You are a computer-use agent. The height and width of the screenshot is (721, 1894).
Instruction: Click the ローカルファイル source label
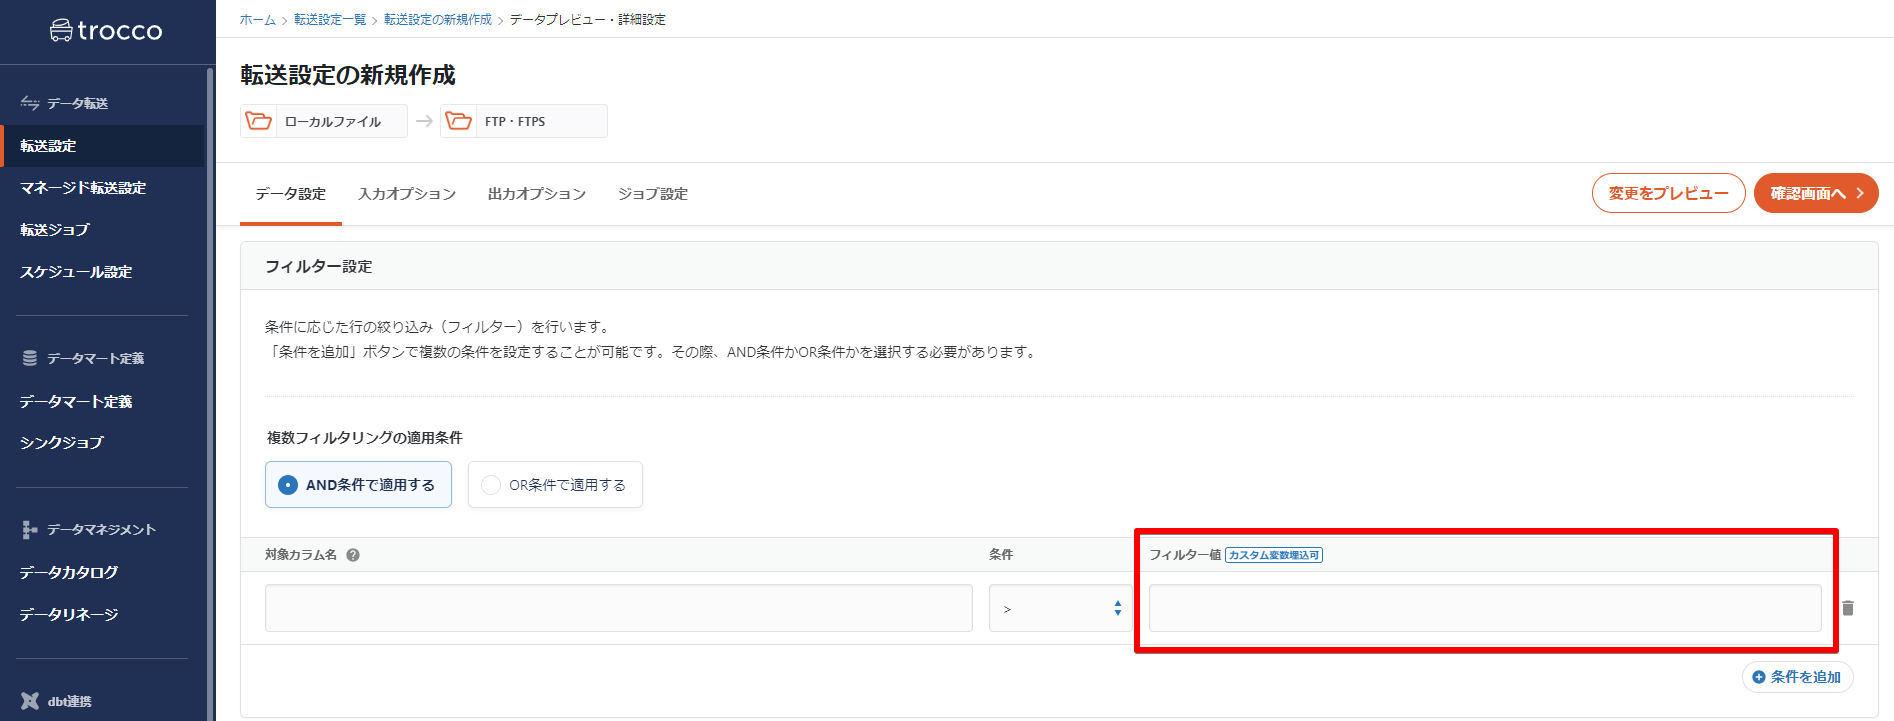[x=333, y=122]
